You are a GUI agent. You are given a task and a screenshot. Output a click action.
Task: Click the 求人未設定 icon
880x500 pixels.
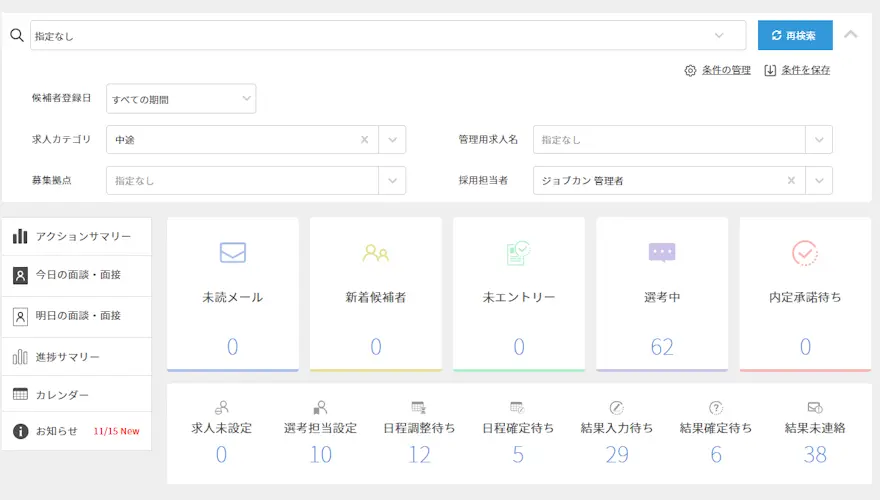click(x=222, y=407)
